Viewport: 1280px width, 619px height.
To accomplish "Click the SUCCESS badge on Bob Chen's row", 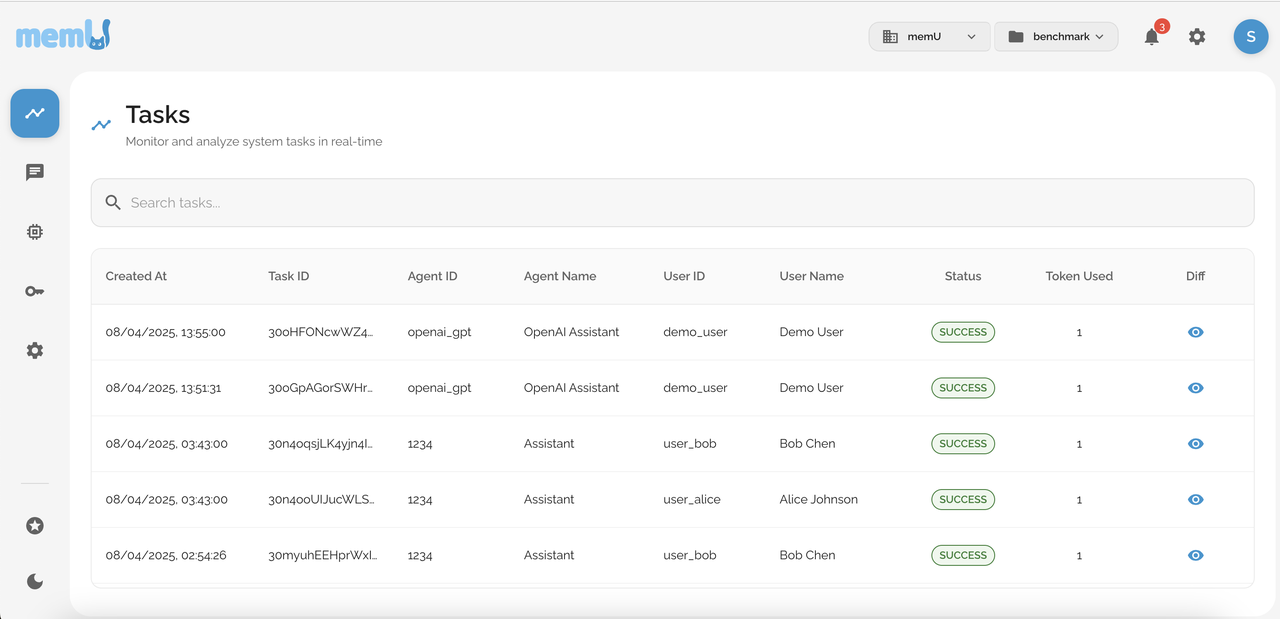I will pos(963,443).
